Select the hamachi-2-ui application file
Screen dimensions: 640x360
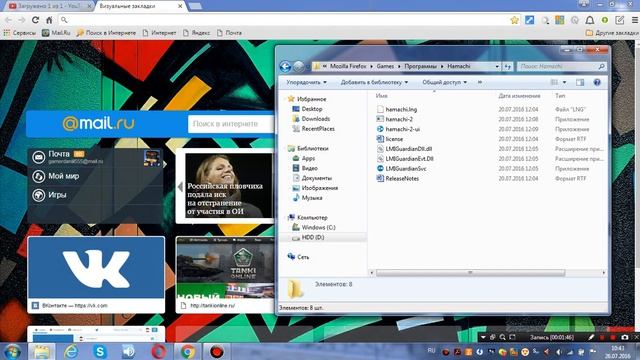403,129
